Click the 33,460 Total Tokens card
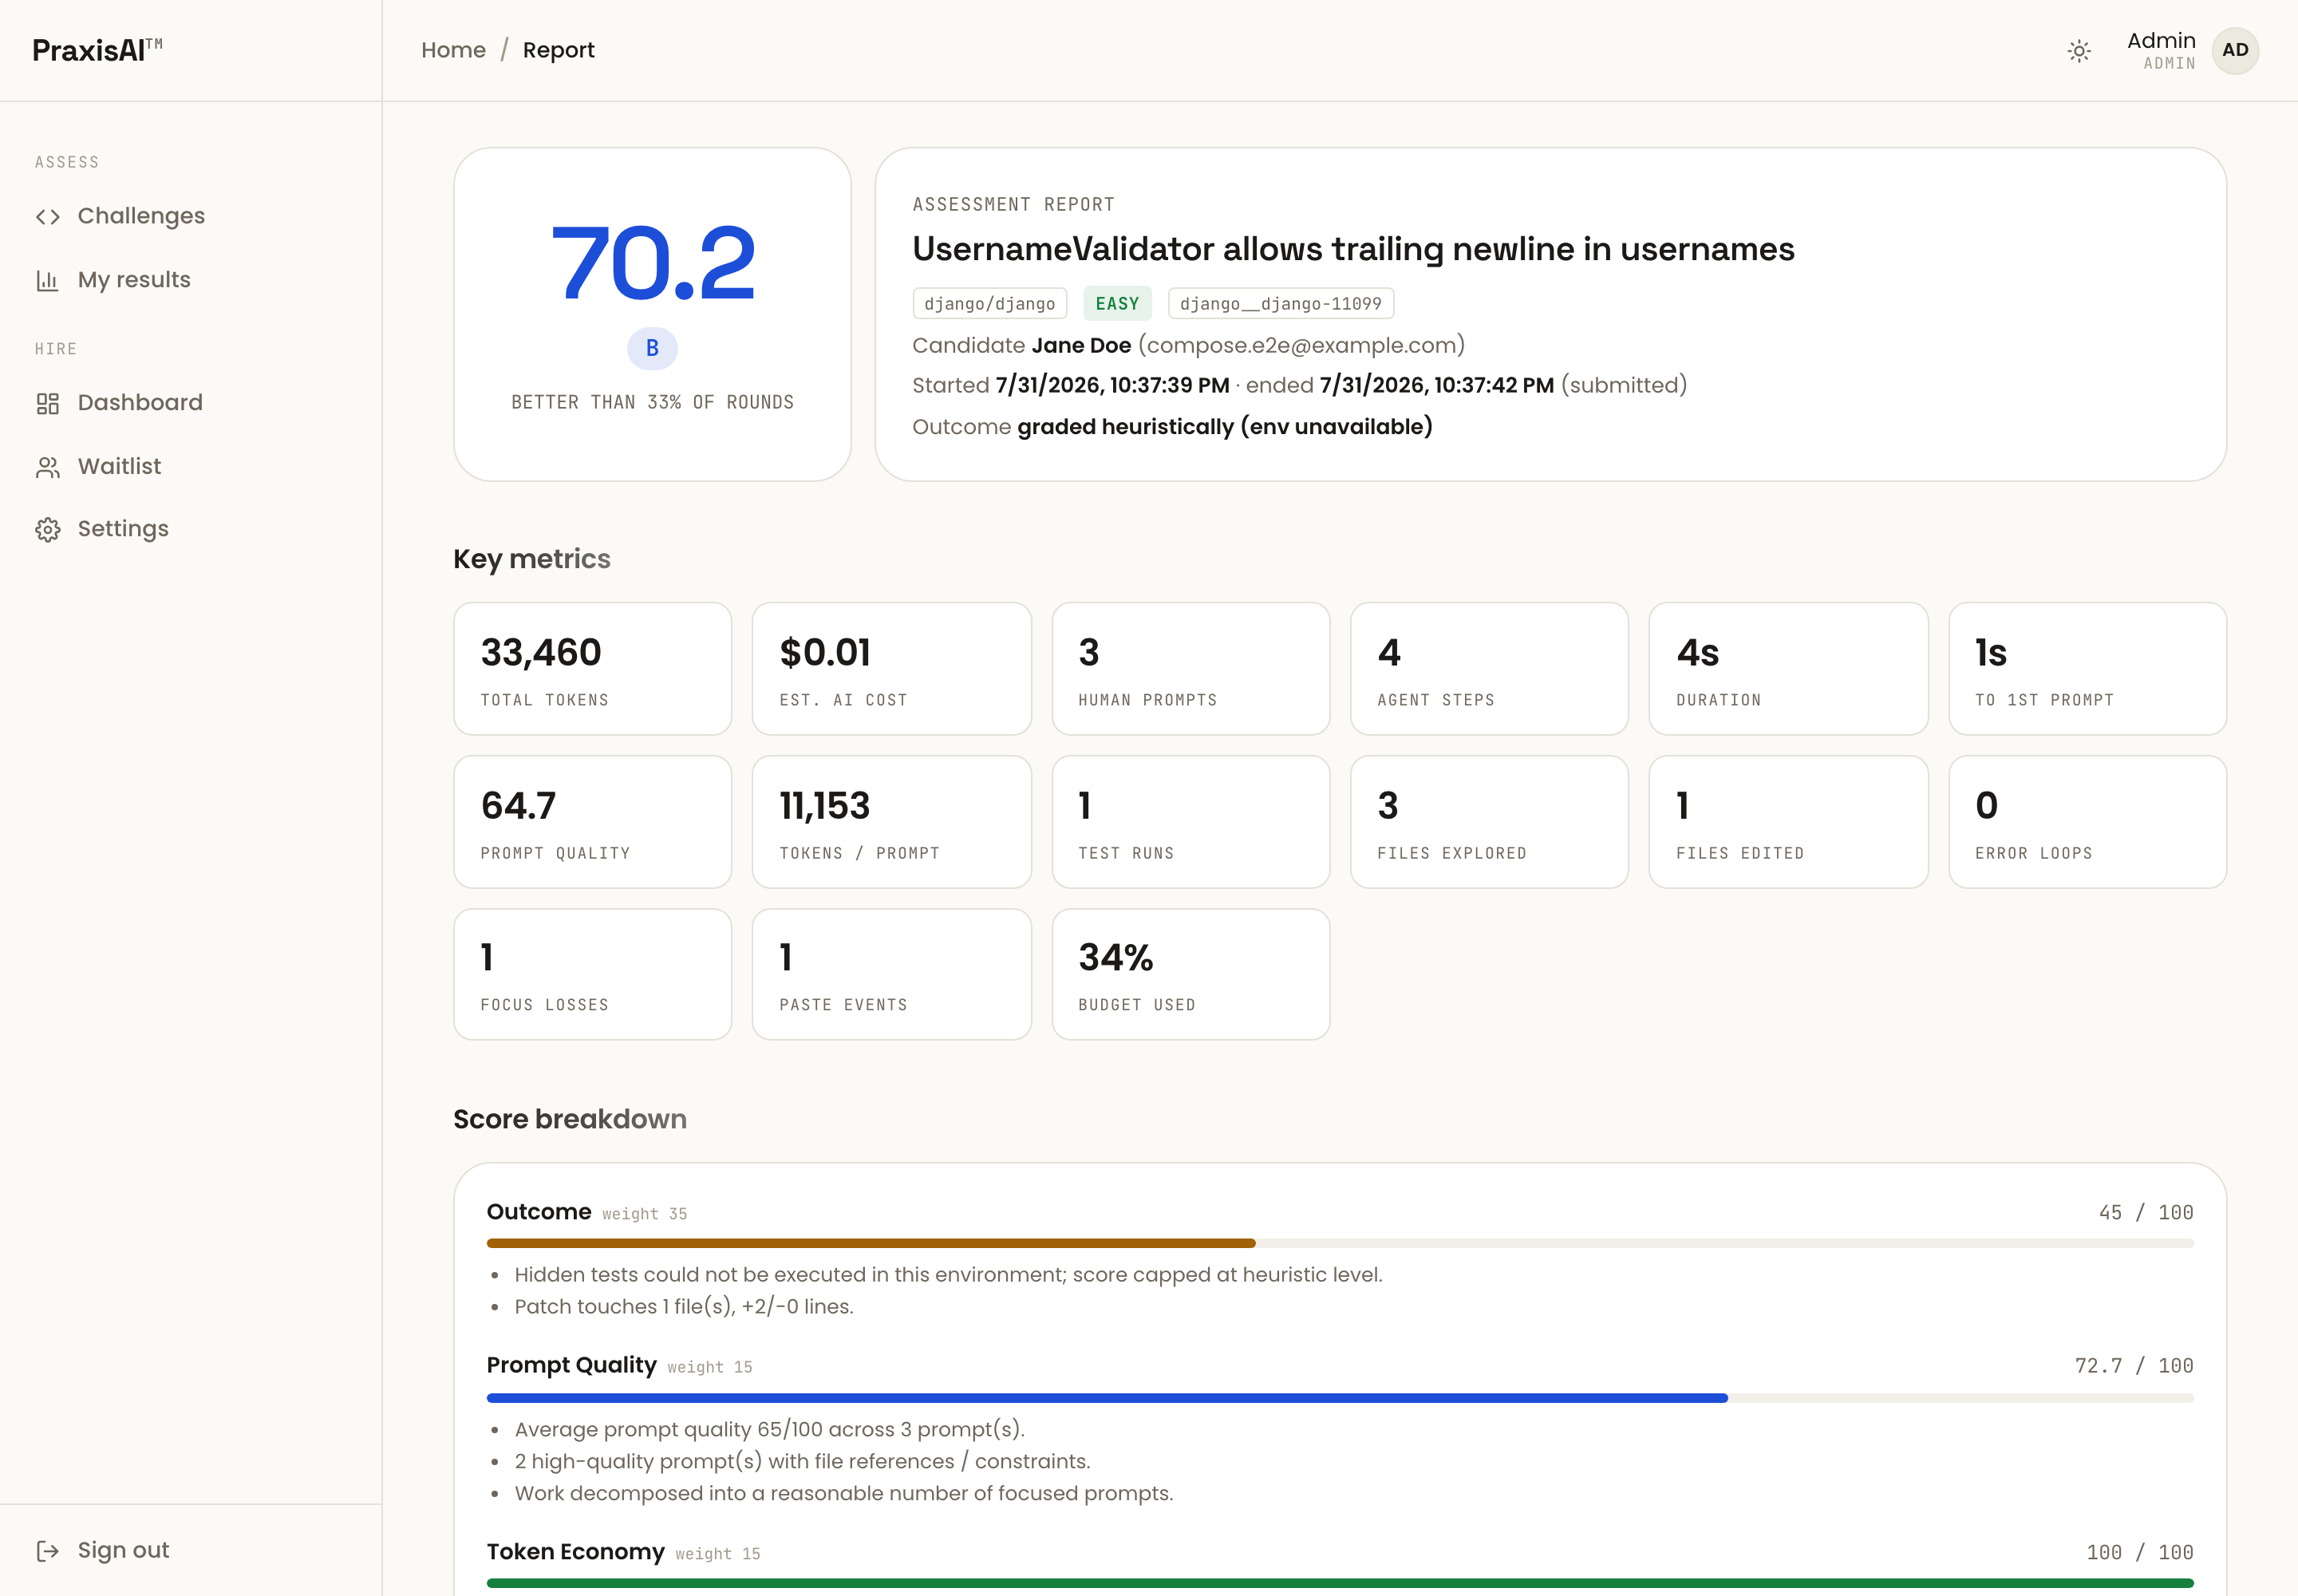2298x1596 pixels. tap(592, 669)
